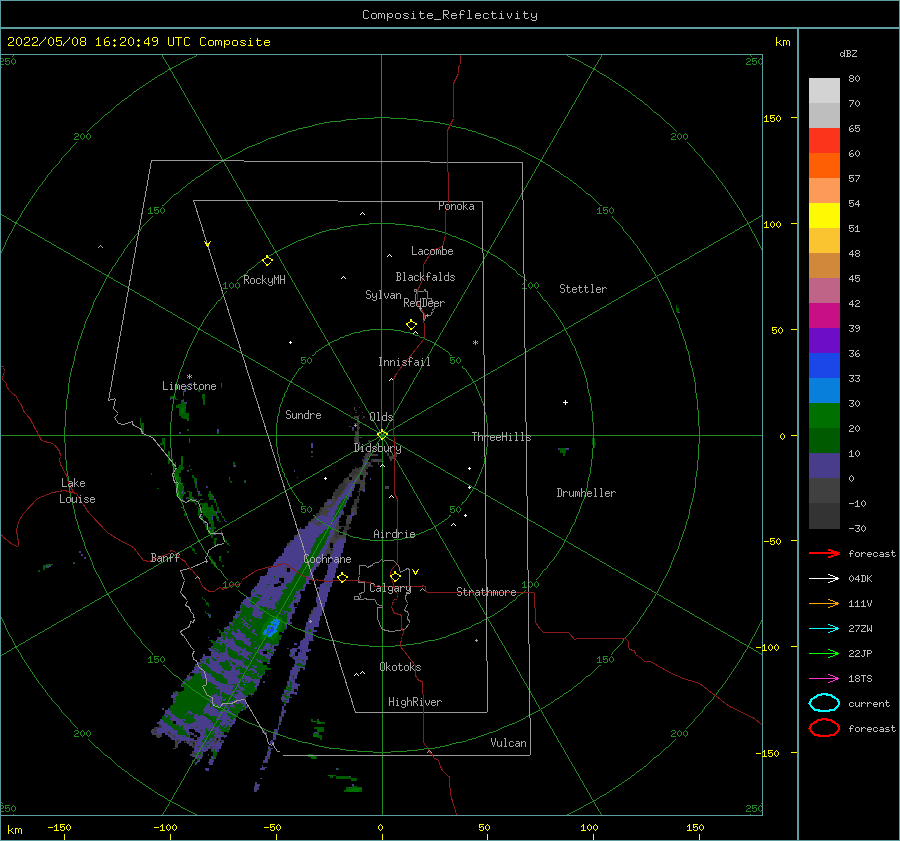
Task: Select the red forecast ellipse icon
Action: point(824,728)
